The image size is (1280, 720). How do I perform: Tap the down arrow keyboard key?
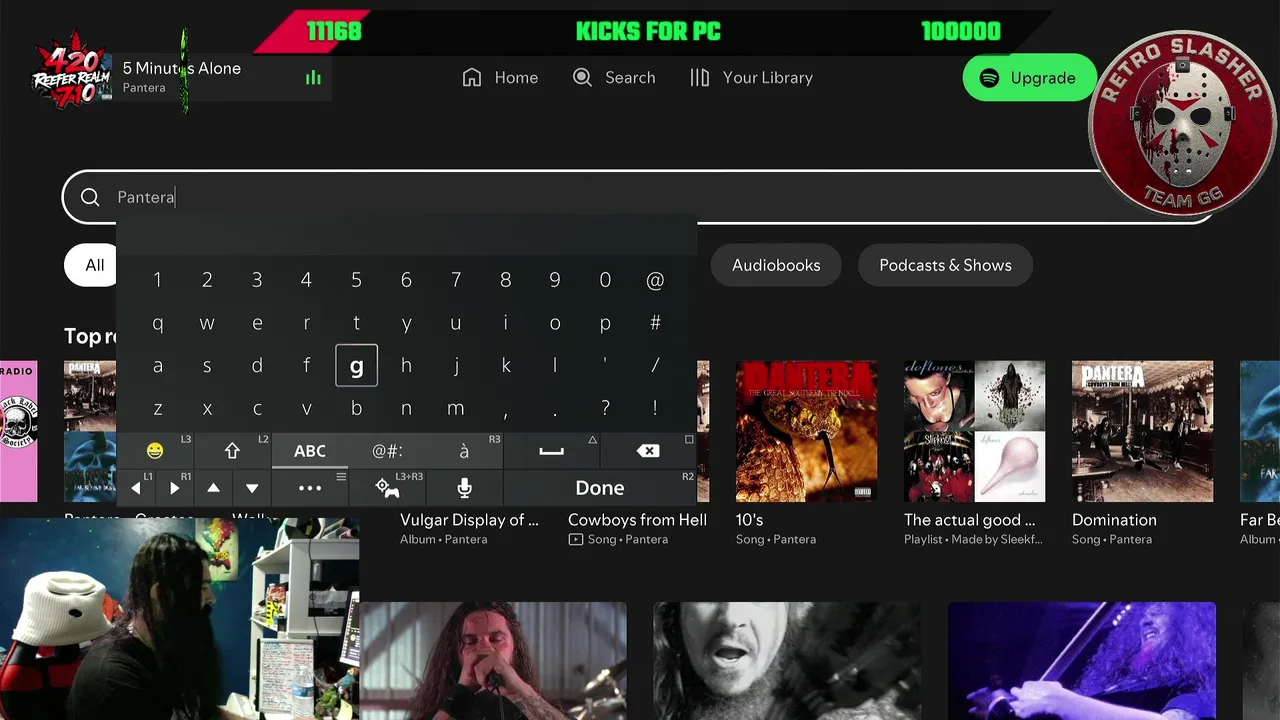pos(252,488)
